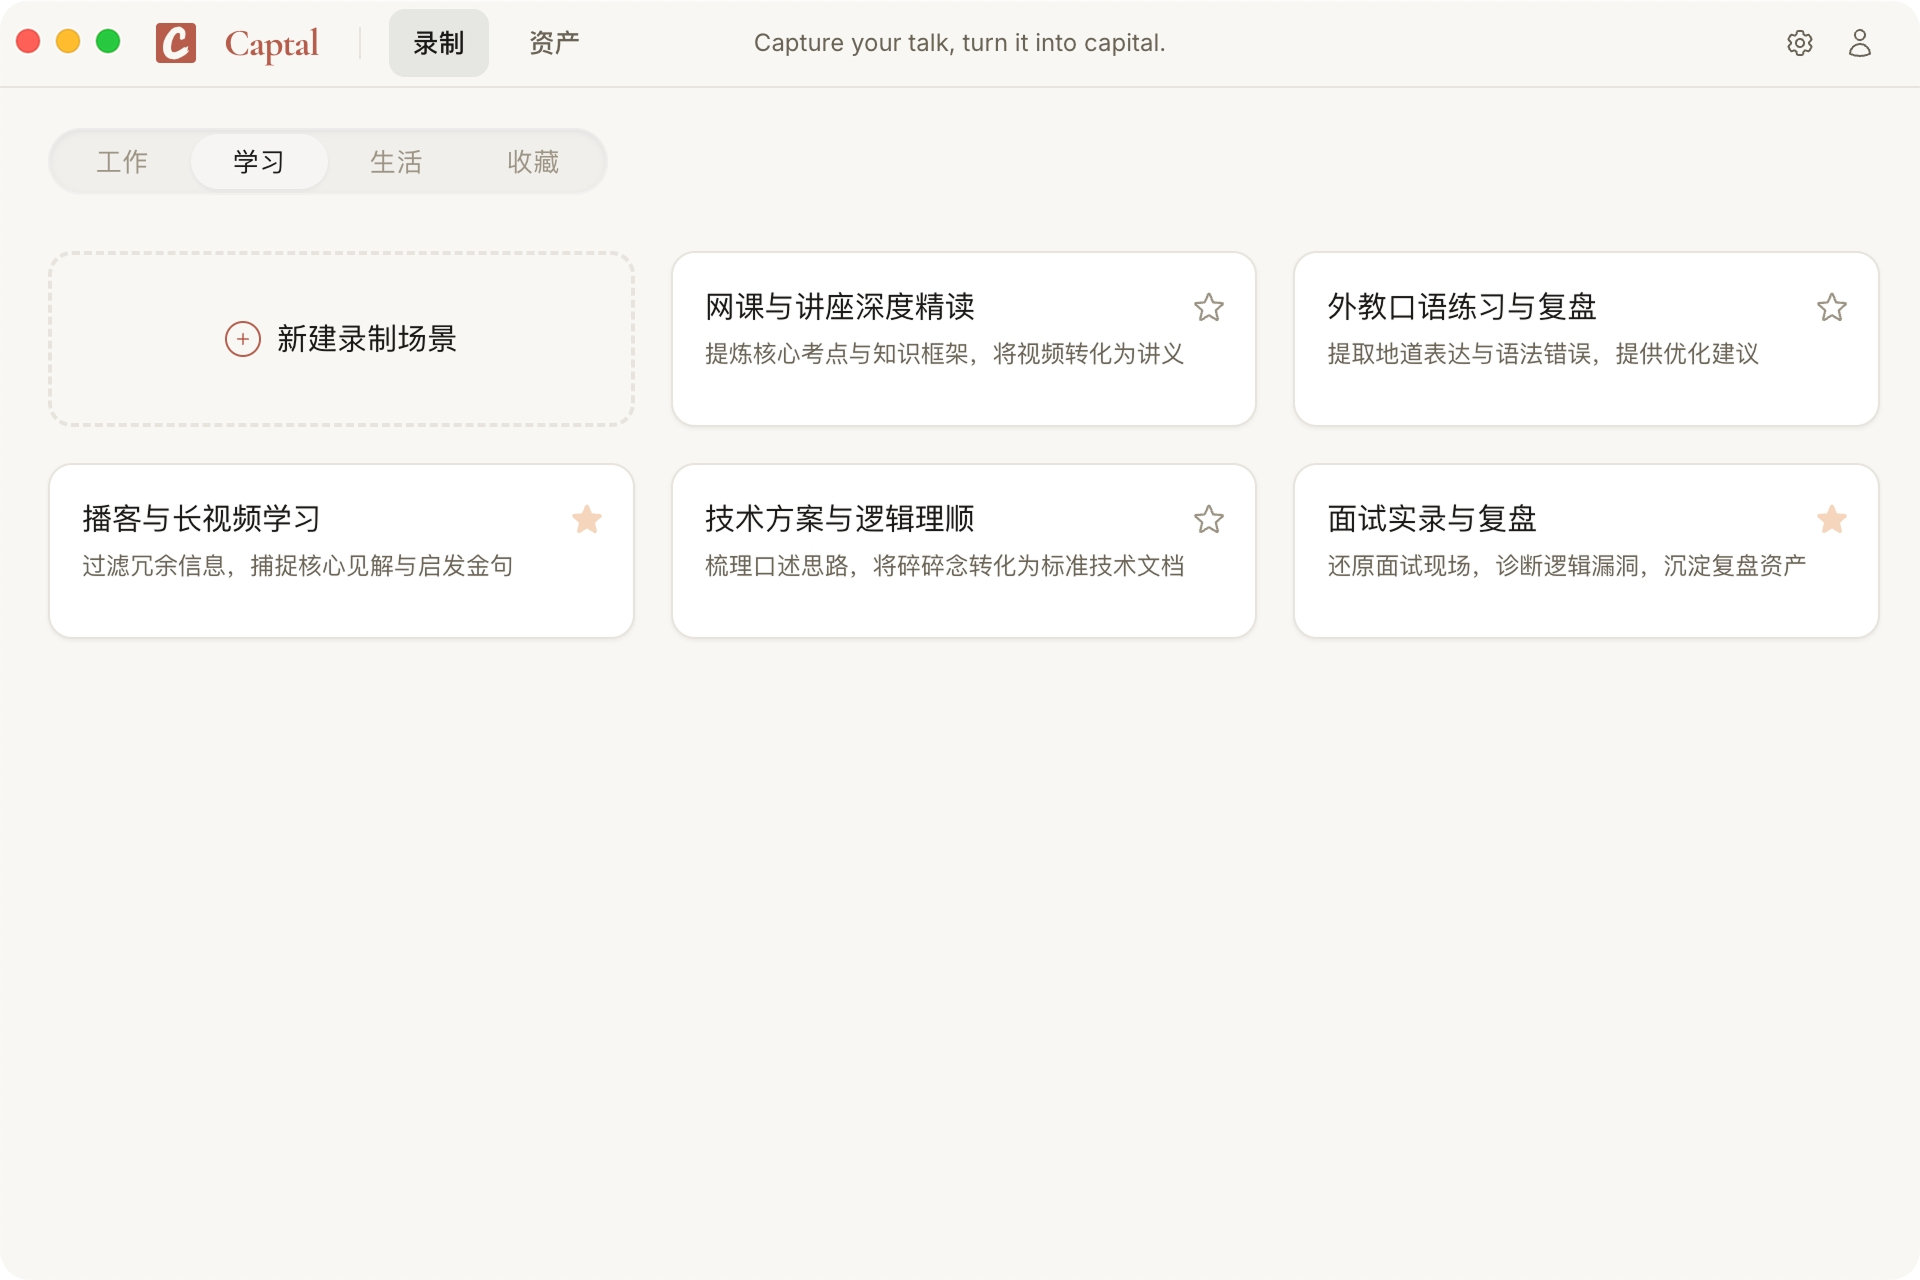Click the plus icon to create a recording scene

click(241, 339)
